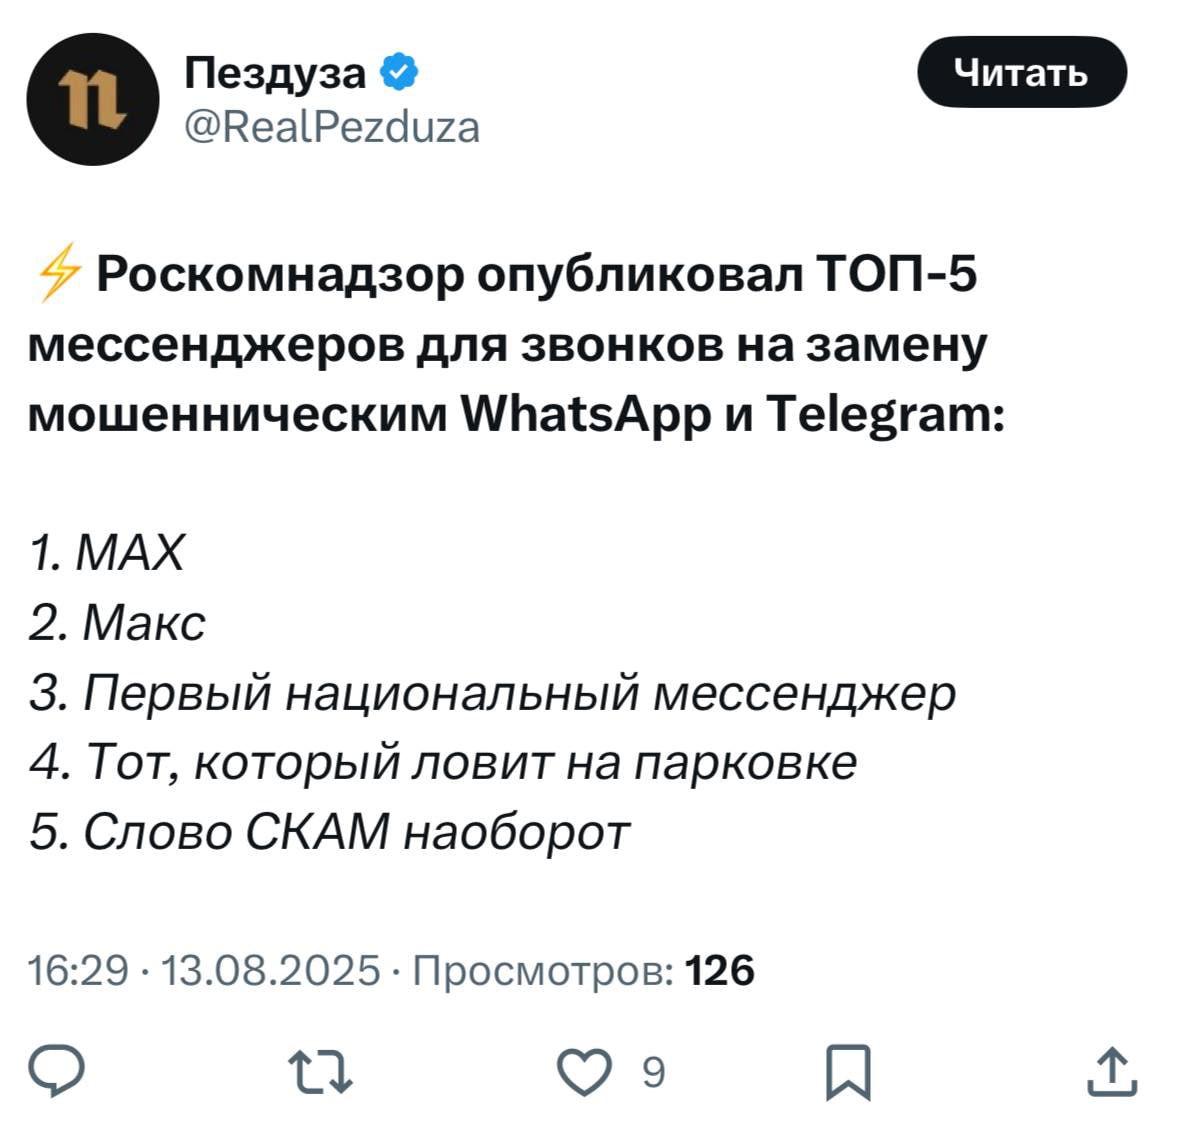Click the list line "1. MAX"
This screenshot has height=1124, width=1178.
[107, 552]
